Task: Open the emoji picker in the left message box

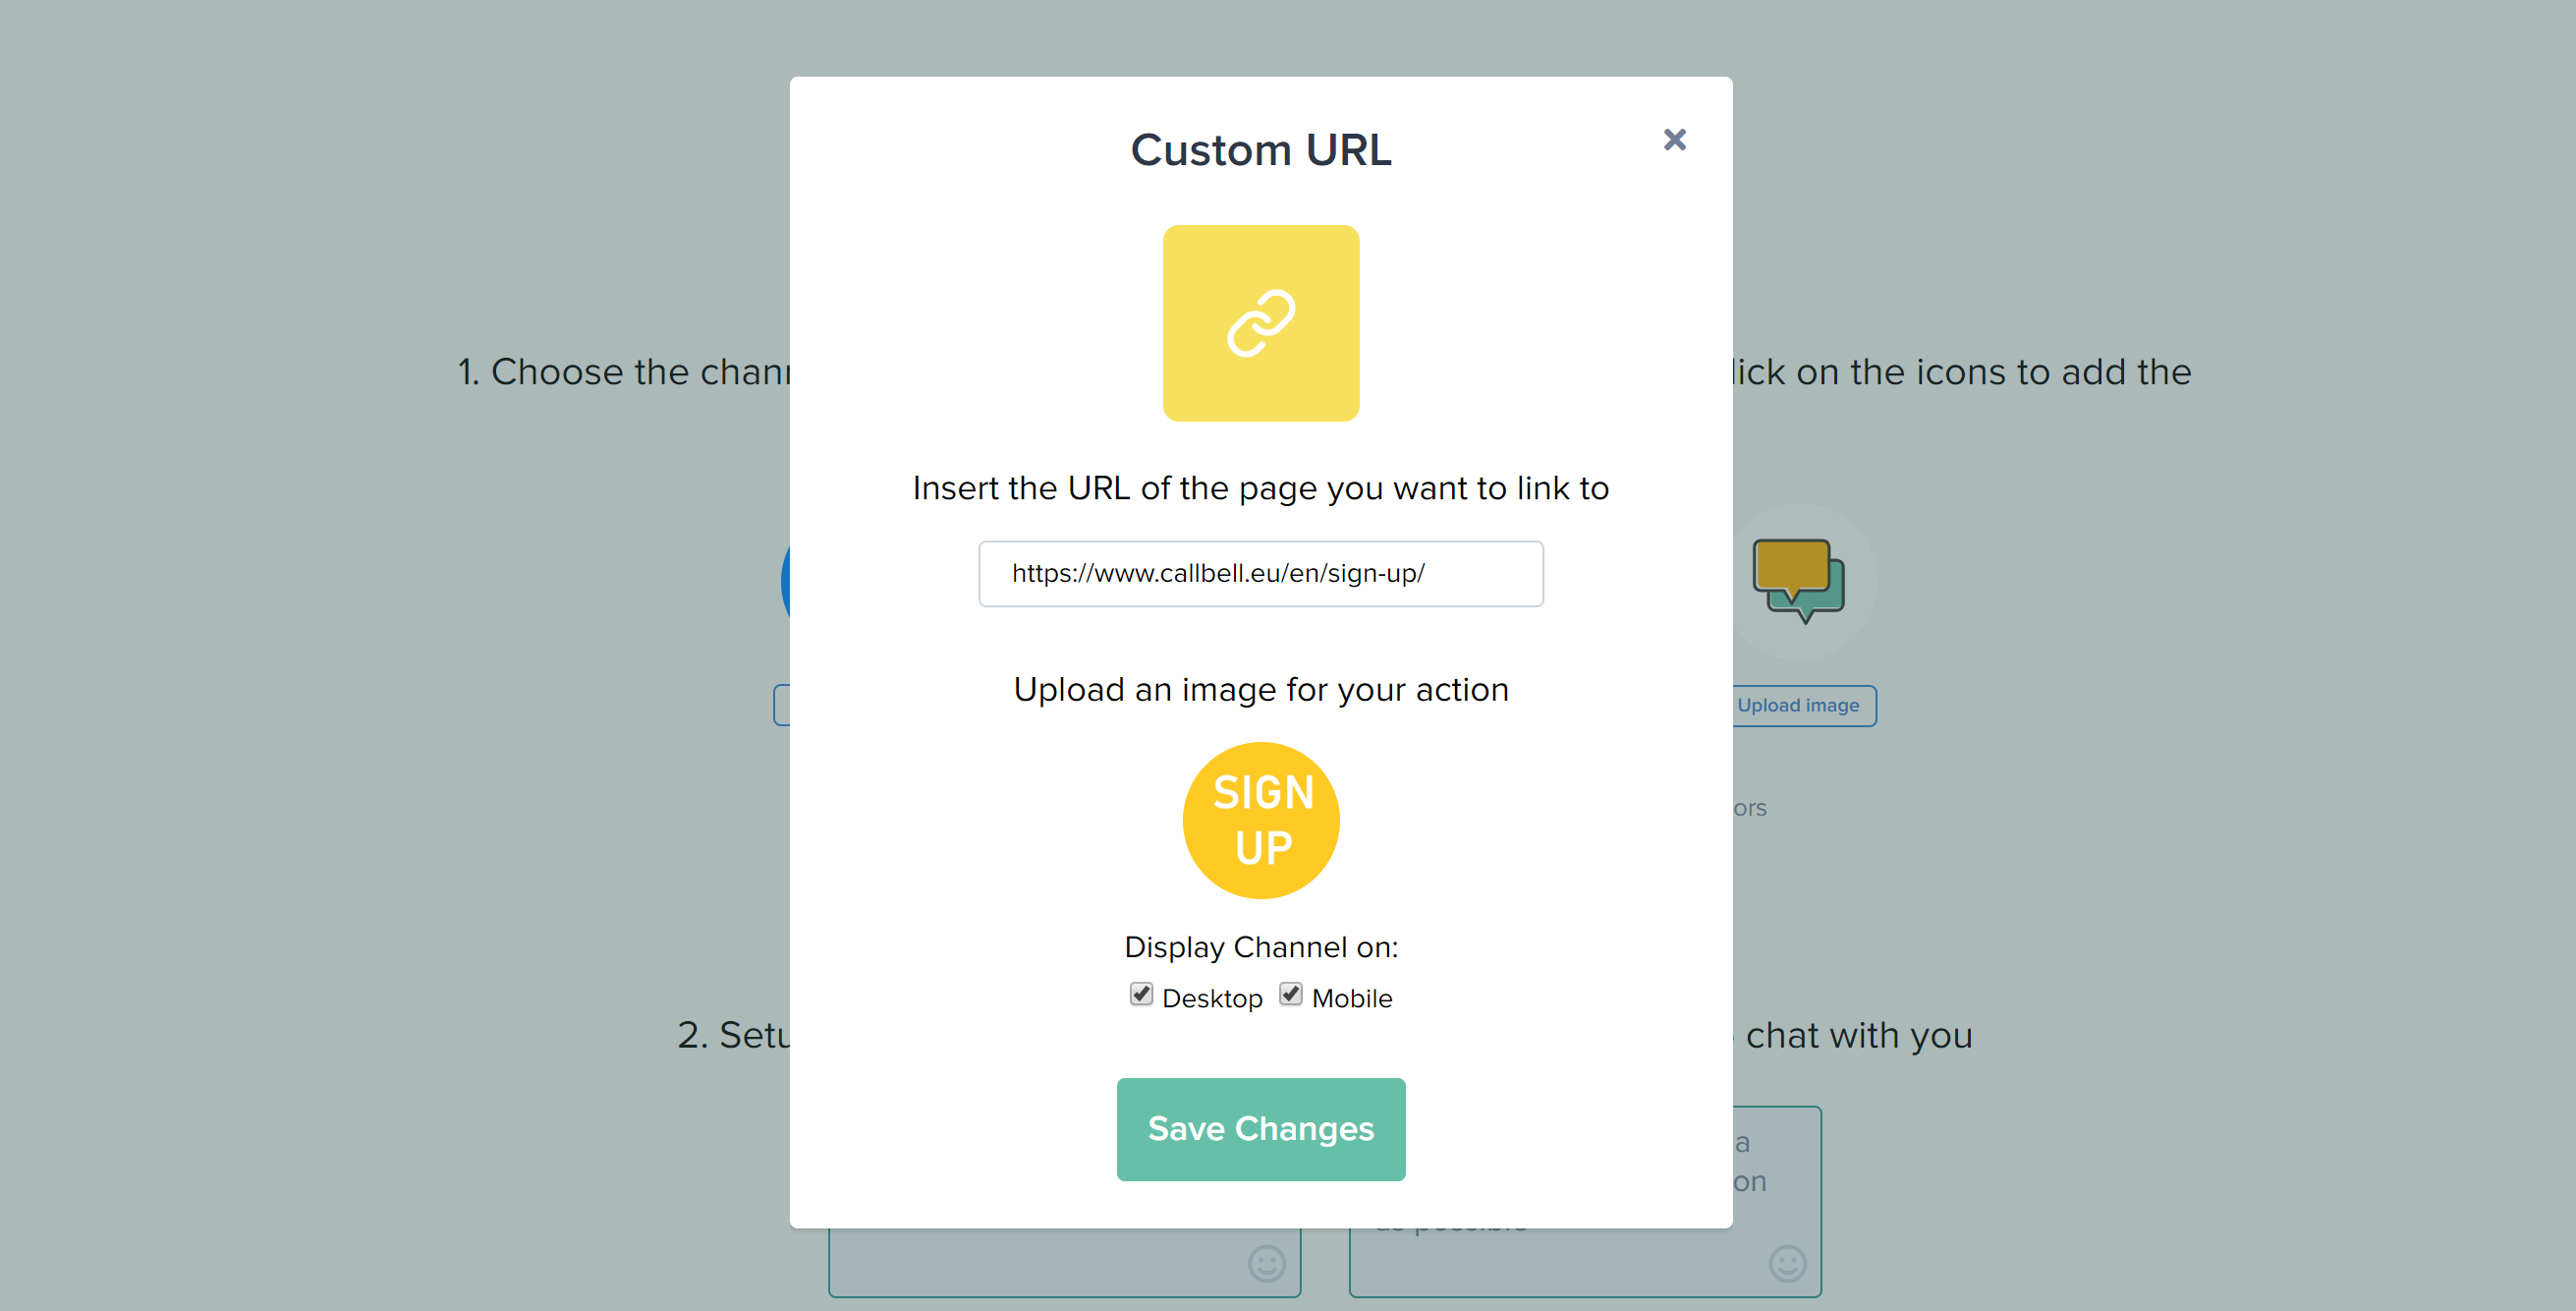Action: (1266, 1264)
